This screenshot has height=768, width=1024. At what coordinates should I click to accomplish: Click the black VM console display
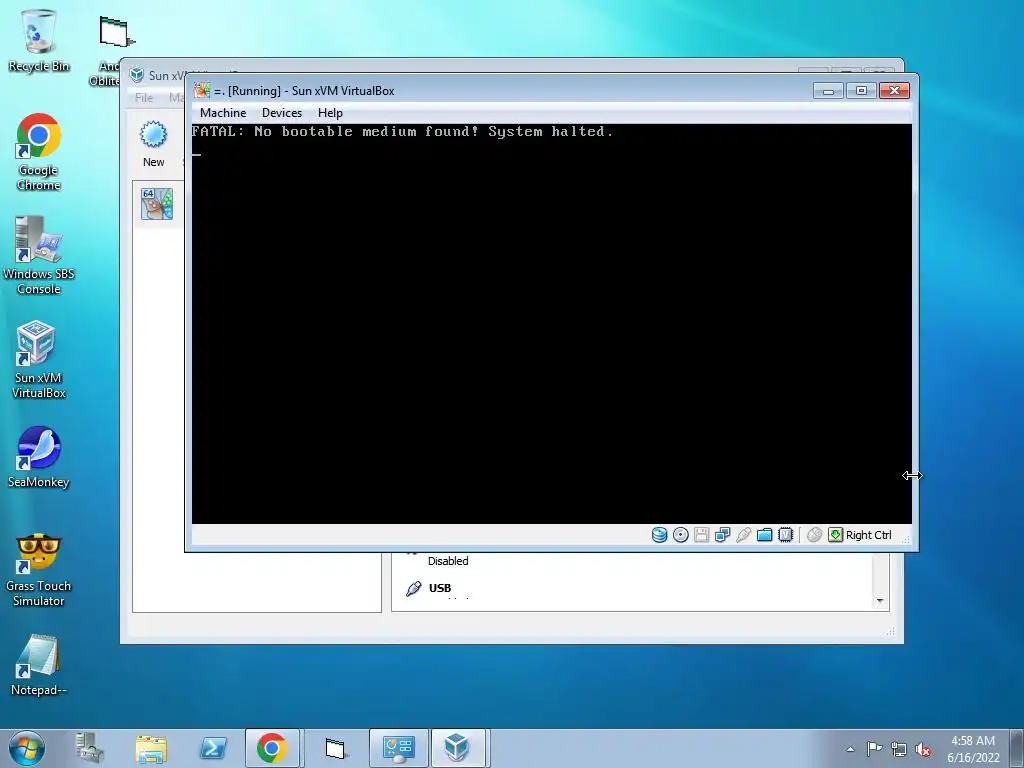pos(551,324)
